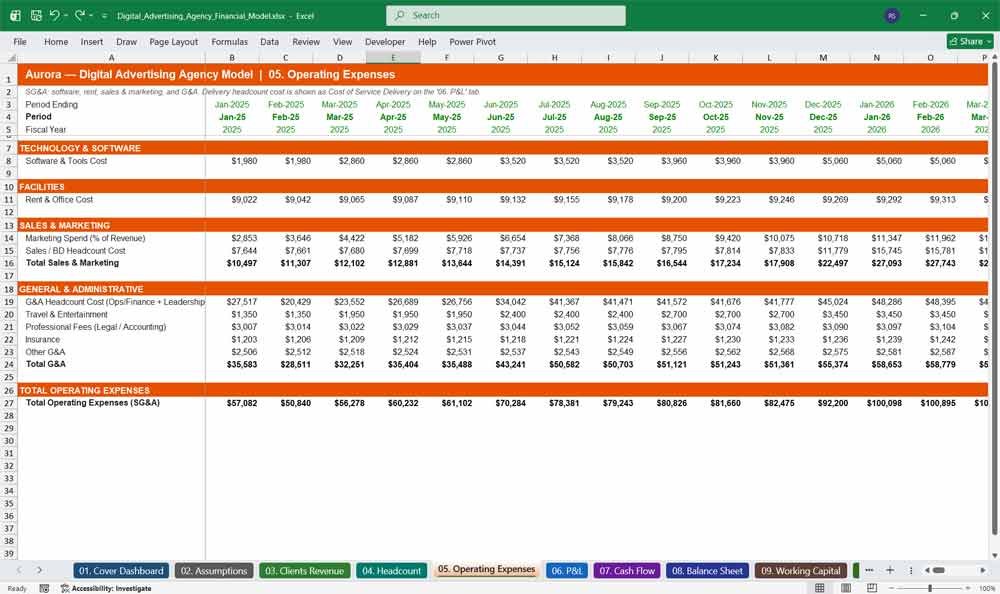Click the macro recording icon in status bar
Viewport: 1000px width, 594px height.
click(x=44, y=588)
